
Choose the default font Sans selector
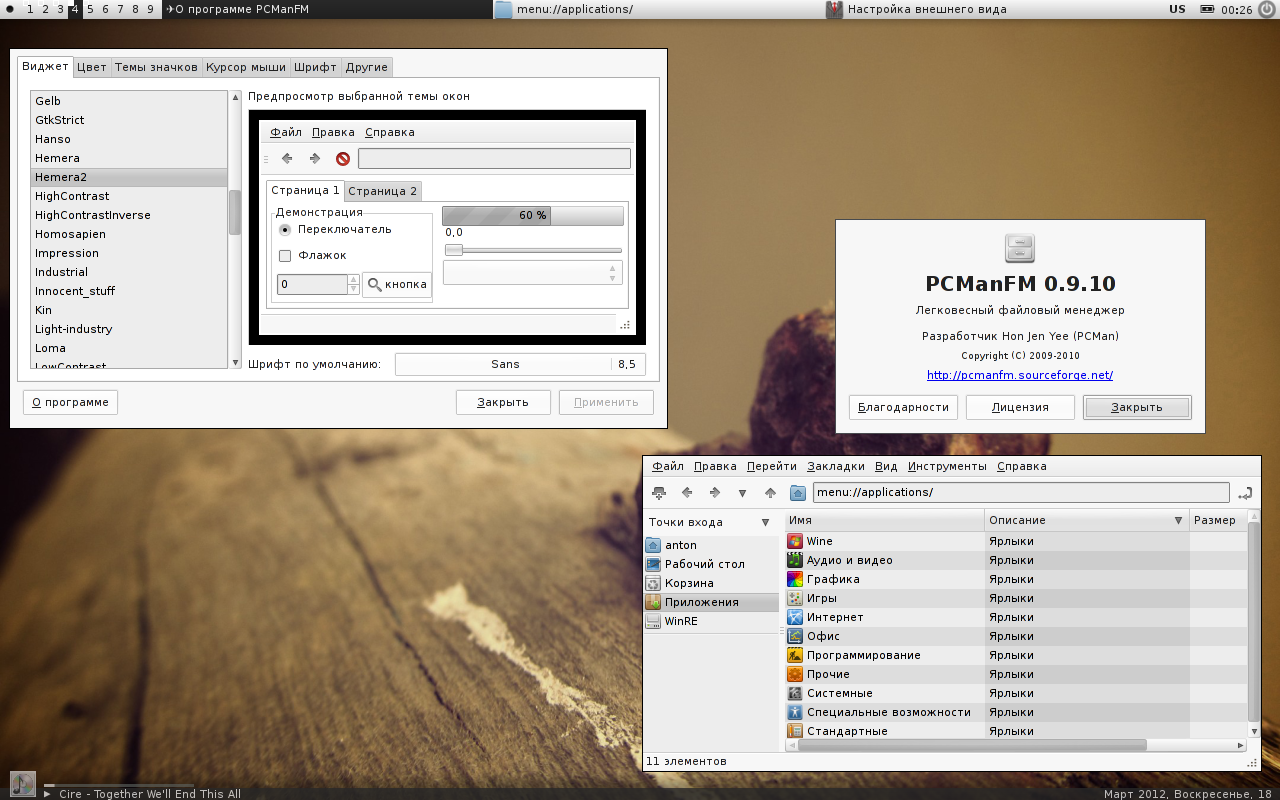pos(520,364)
